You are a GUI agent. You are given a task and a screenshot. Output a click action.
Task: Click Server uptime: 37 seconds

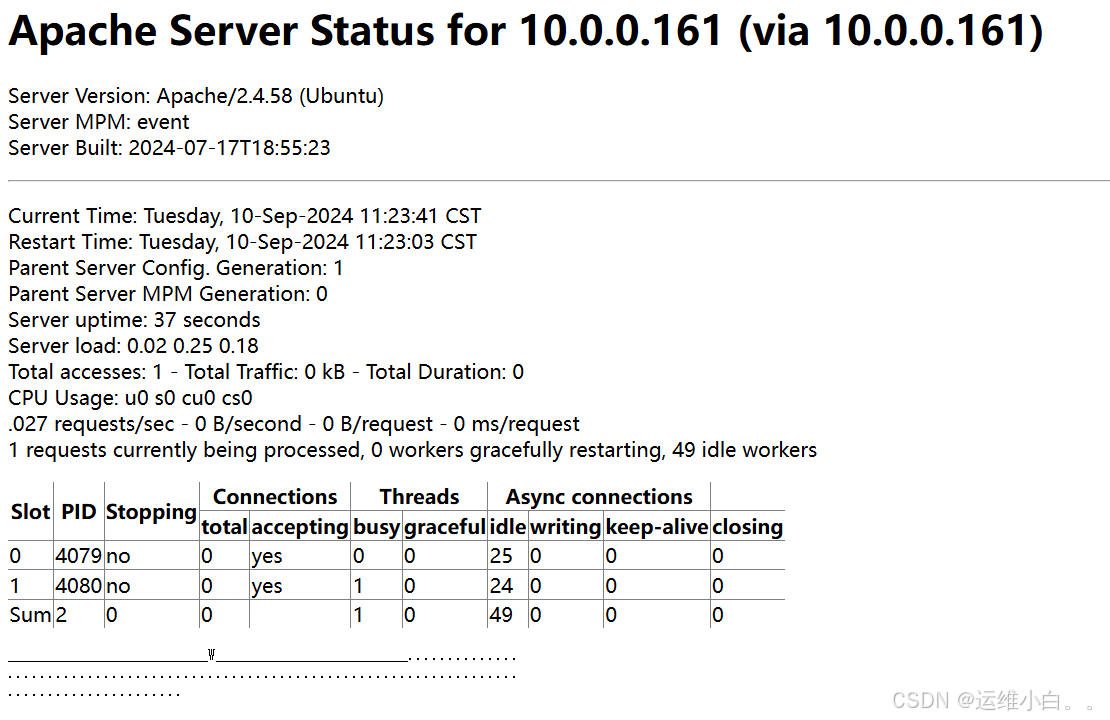134,320
